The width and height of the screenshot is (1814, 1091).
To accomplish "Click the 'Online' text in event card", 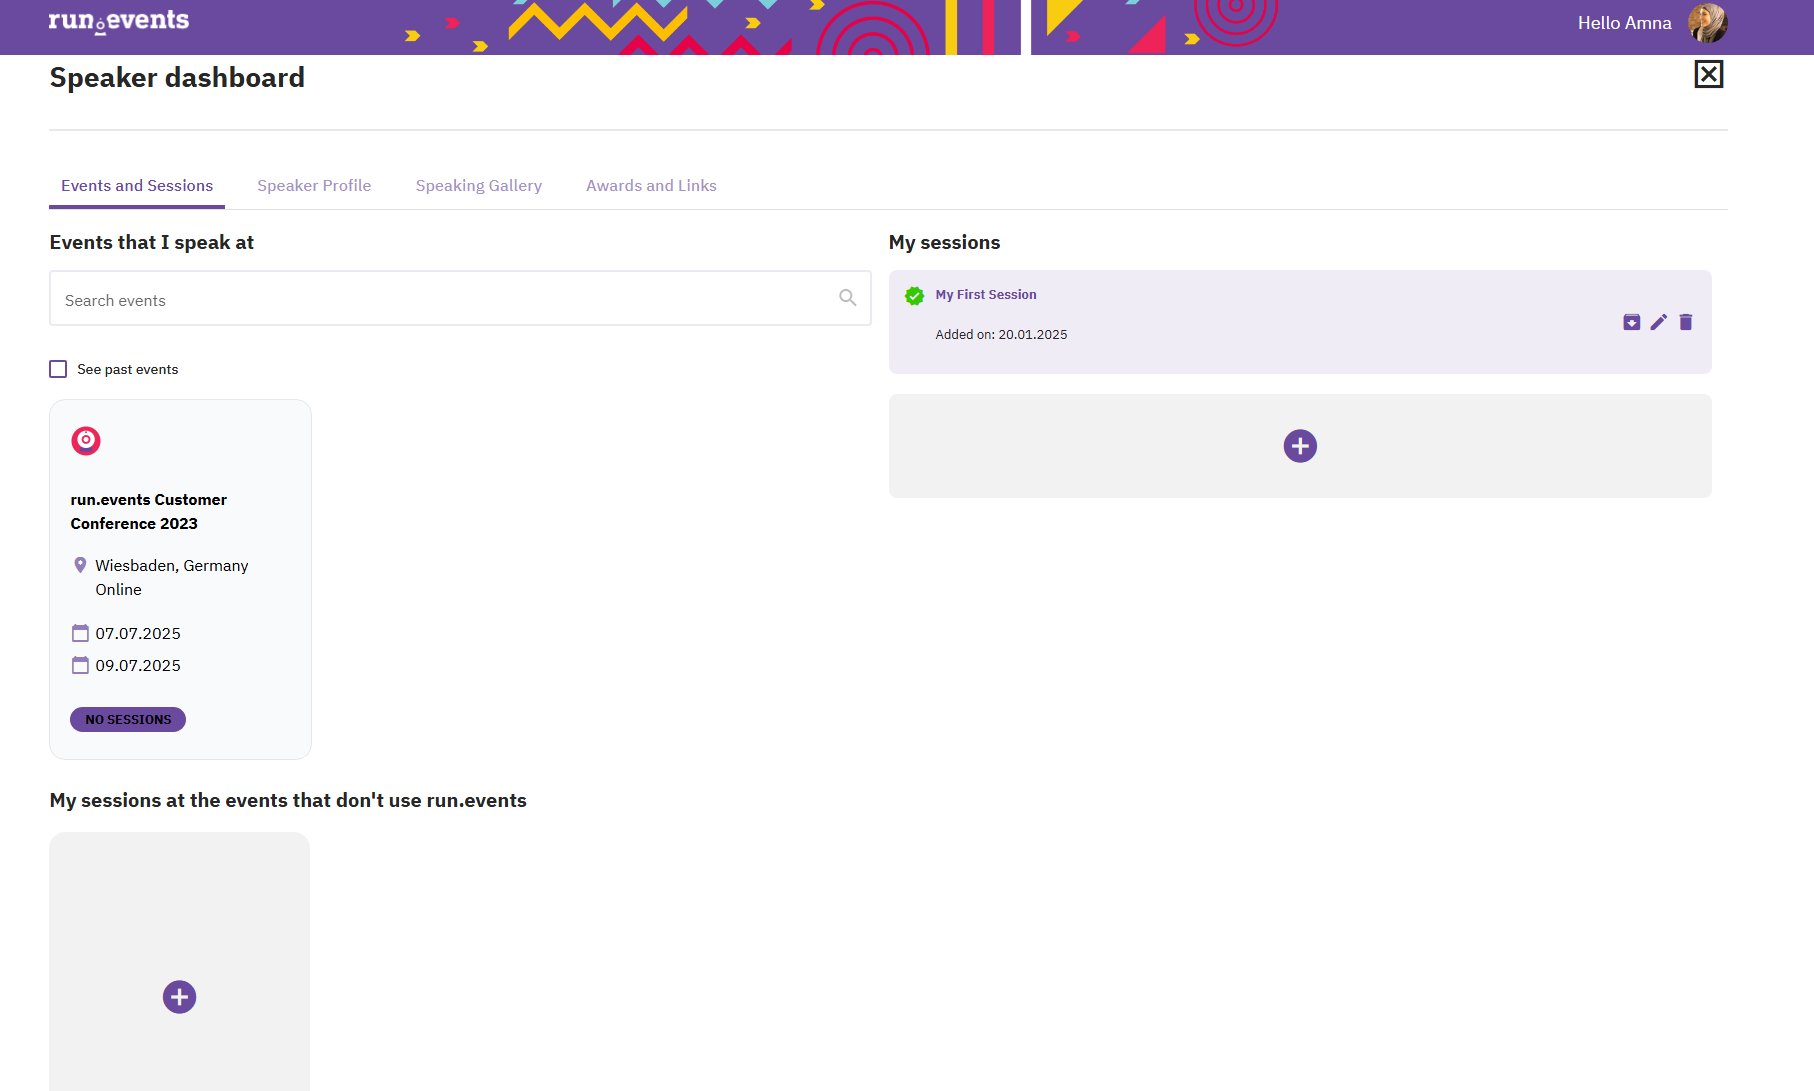I will pos(118,590).
